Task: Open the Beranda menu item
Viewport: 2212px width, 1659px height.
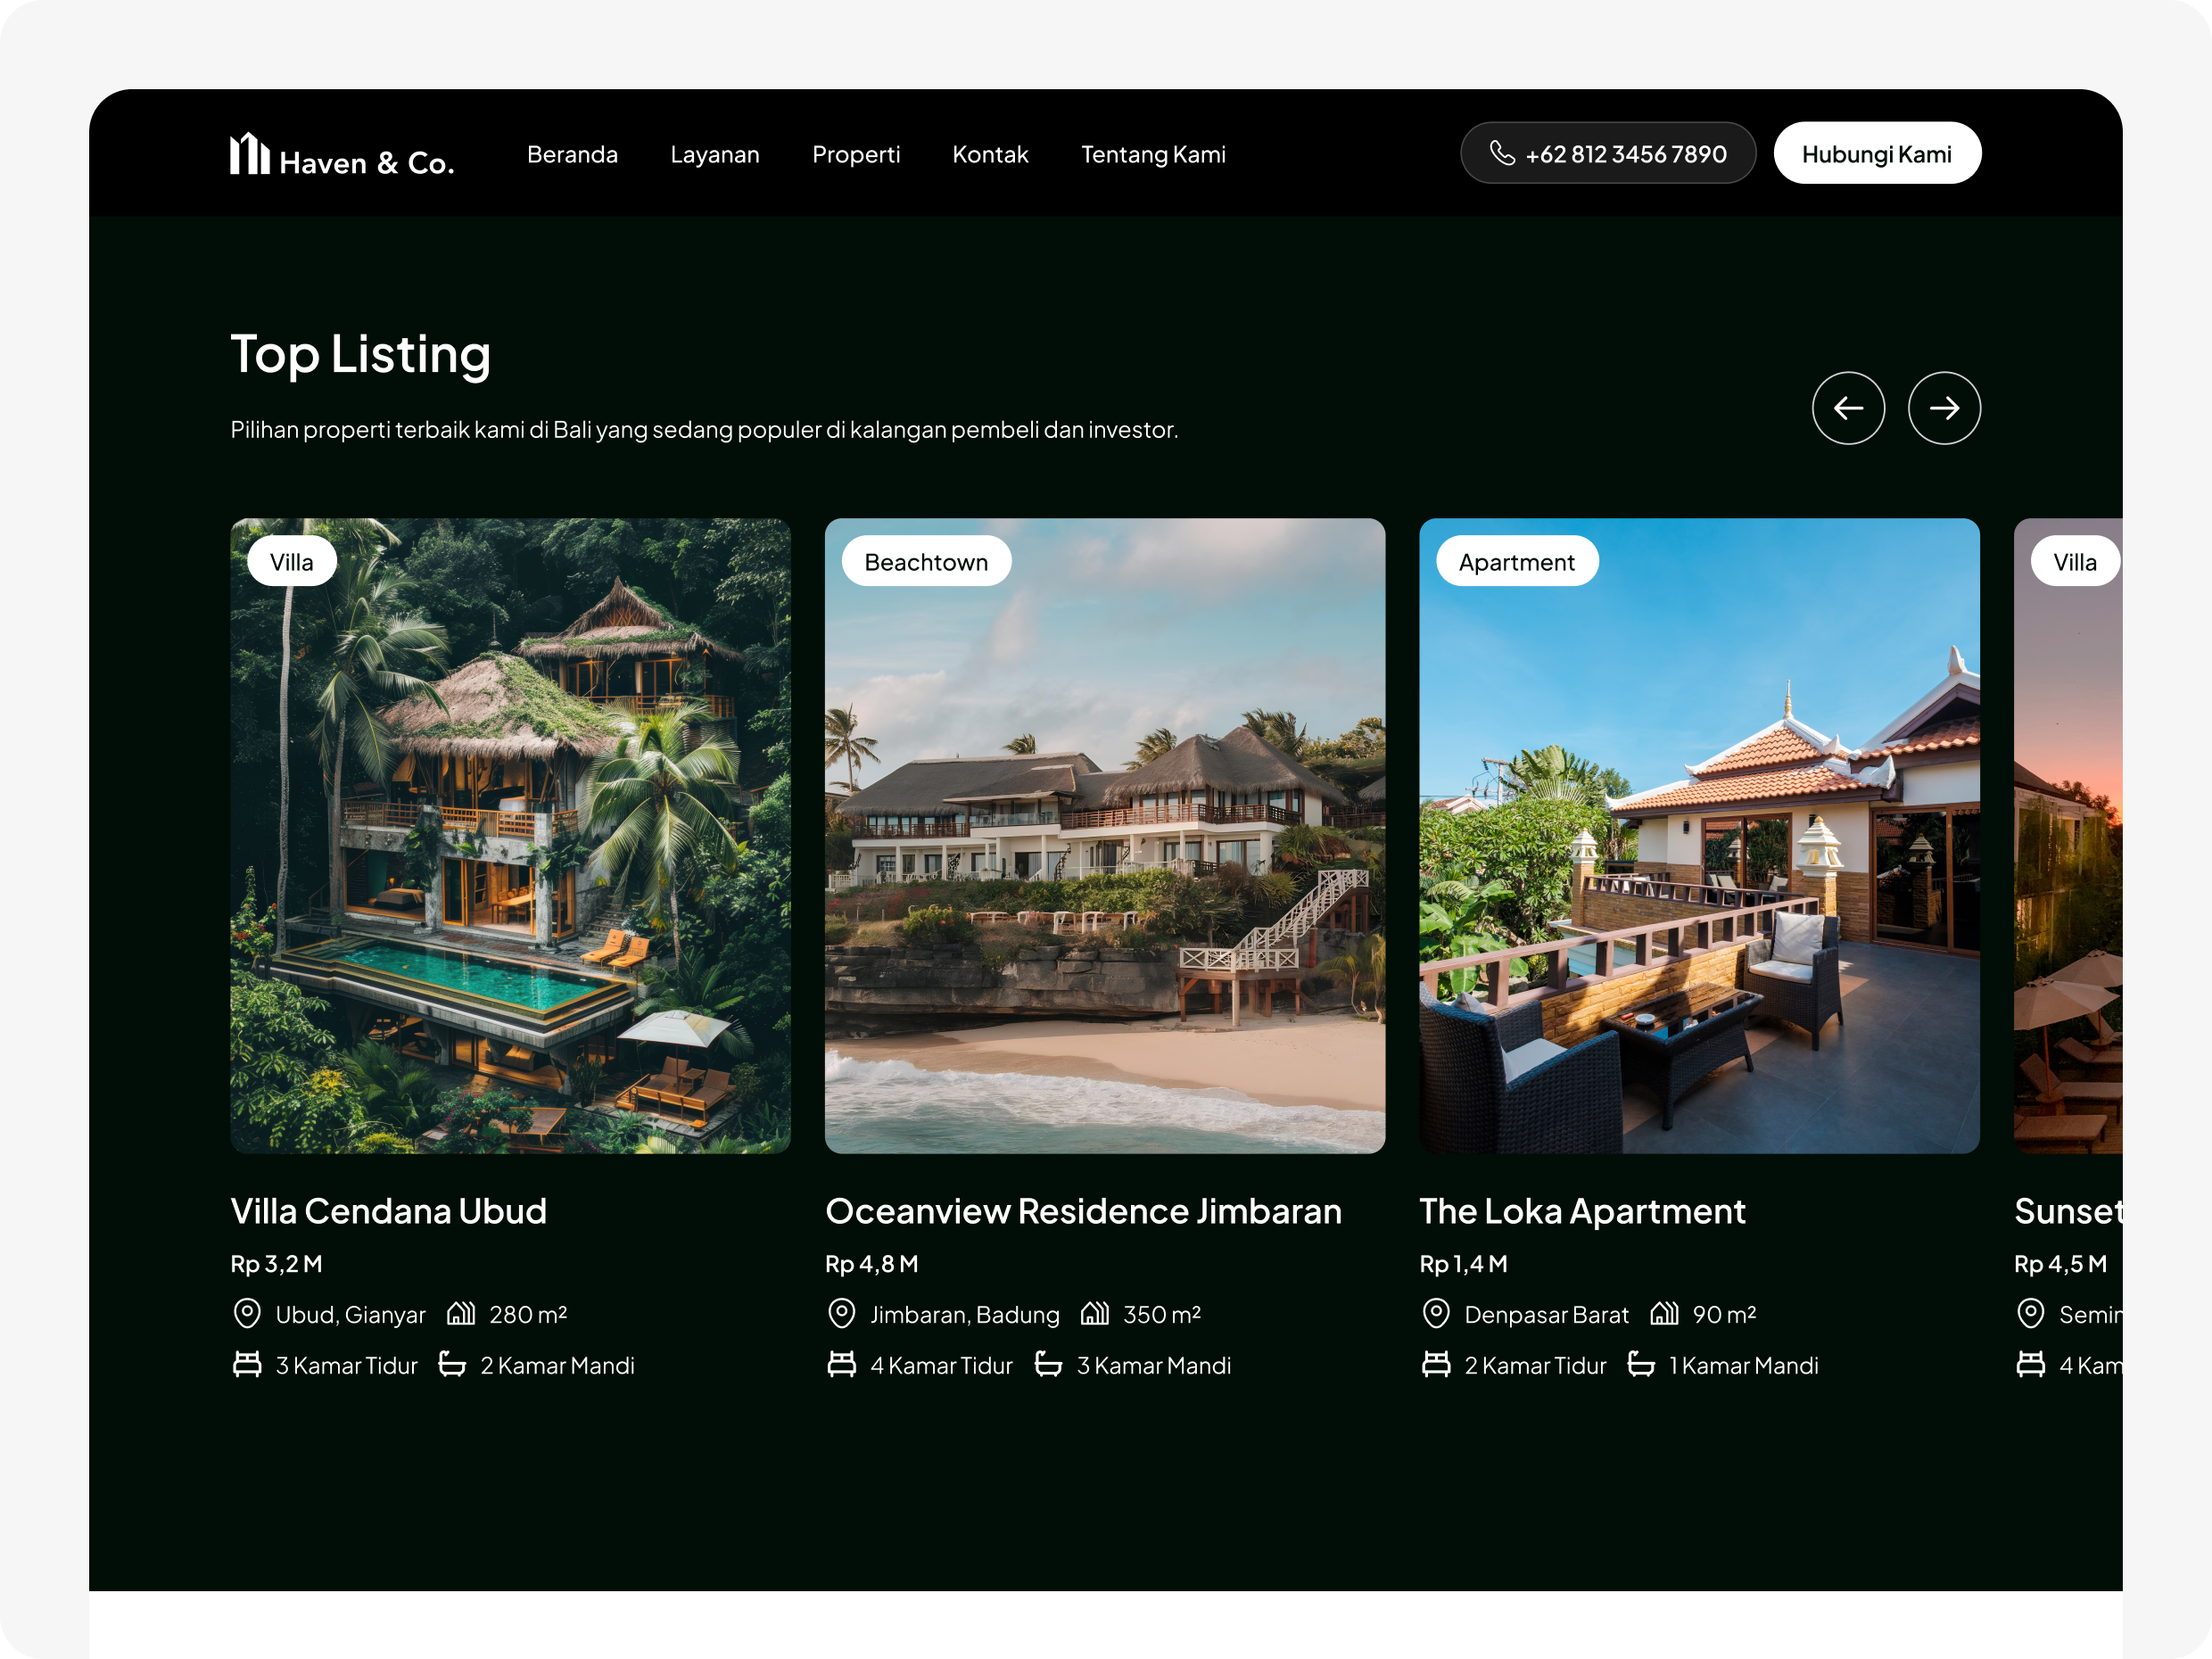Action: [572, 154]
